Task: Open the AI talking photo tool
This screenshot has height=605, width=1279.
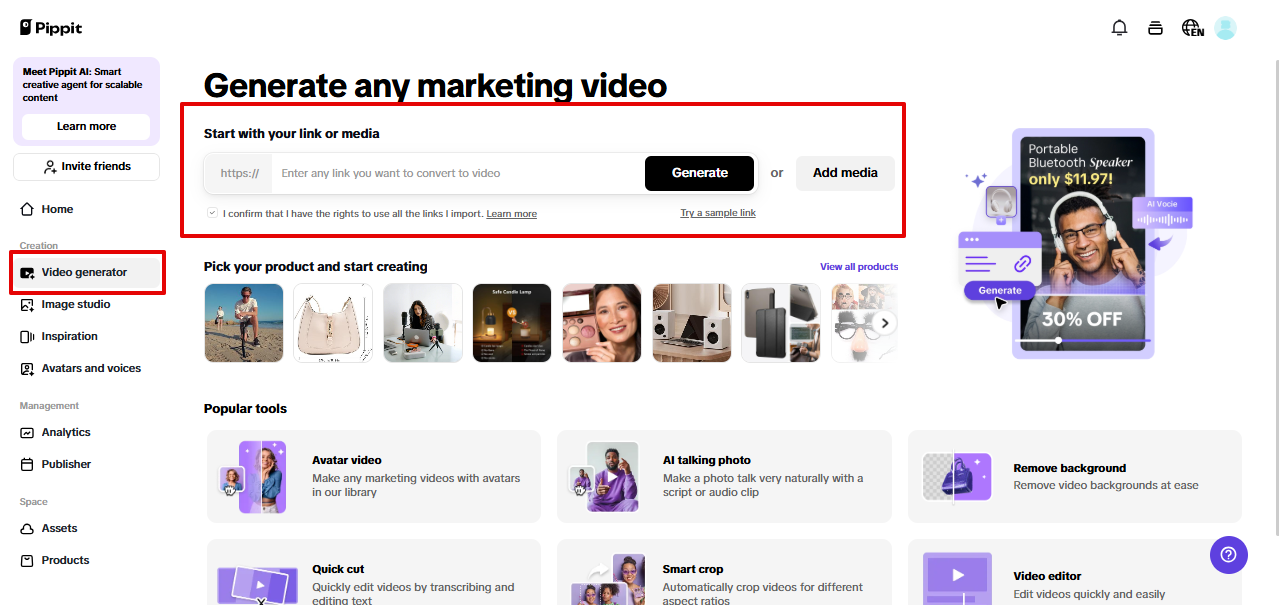Action: (x=723, y=476)
